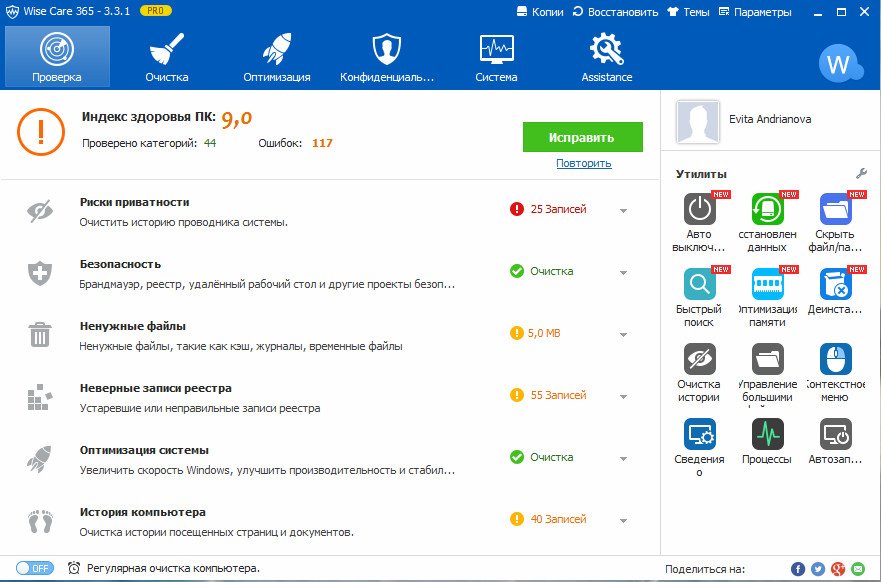Click the round W logo icon
The image size is (881, 582).
point(840,63)
